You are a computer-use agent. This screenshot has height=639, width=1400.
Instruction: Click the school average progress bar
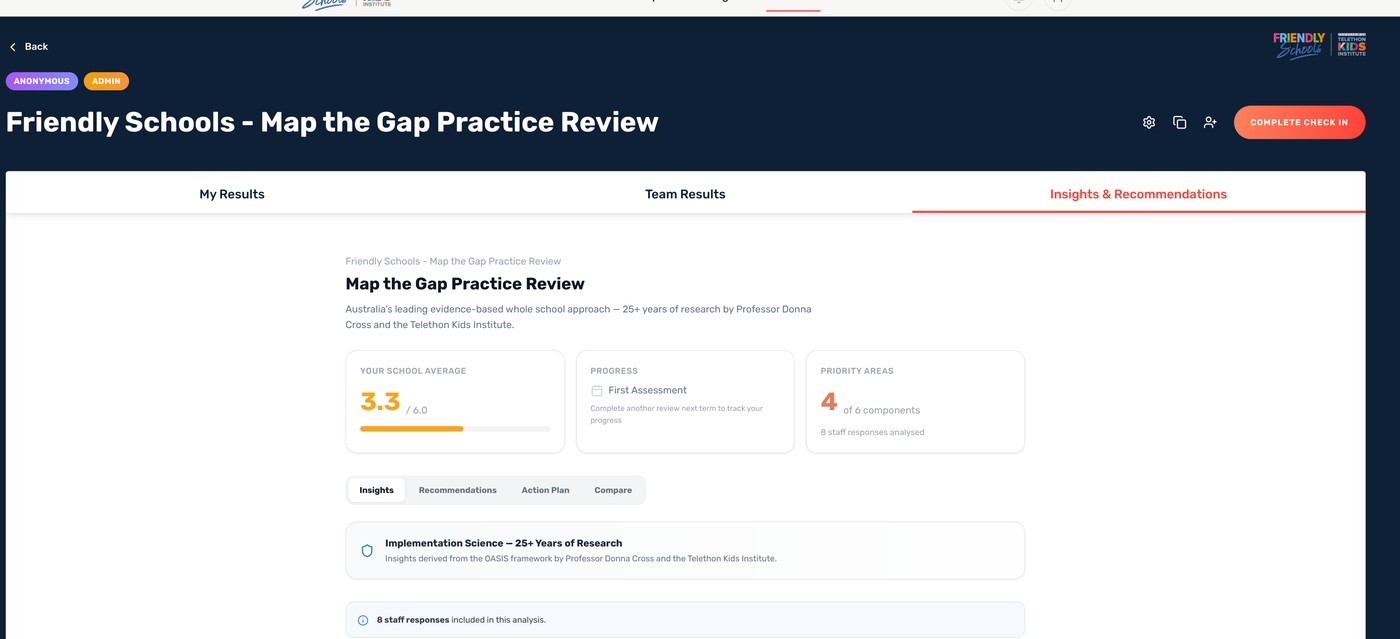455,429
